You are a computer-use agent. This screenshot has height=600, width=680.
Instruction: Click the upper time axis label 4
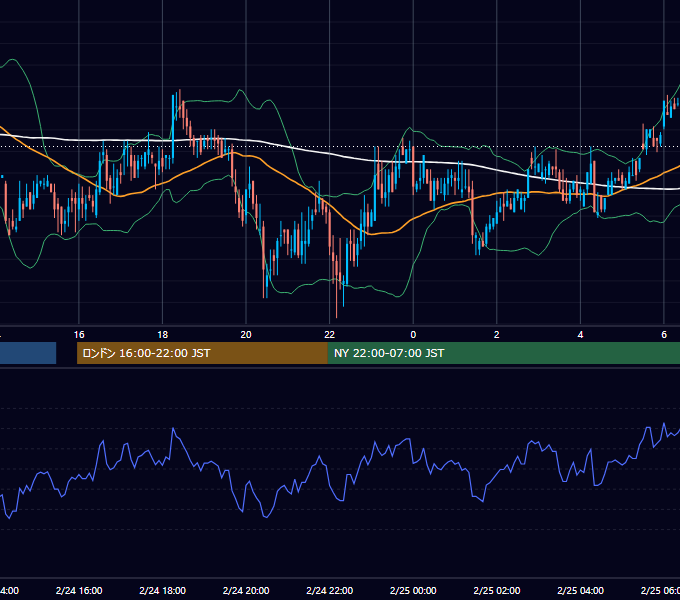click(x=580, y=335)
